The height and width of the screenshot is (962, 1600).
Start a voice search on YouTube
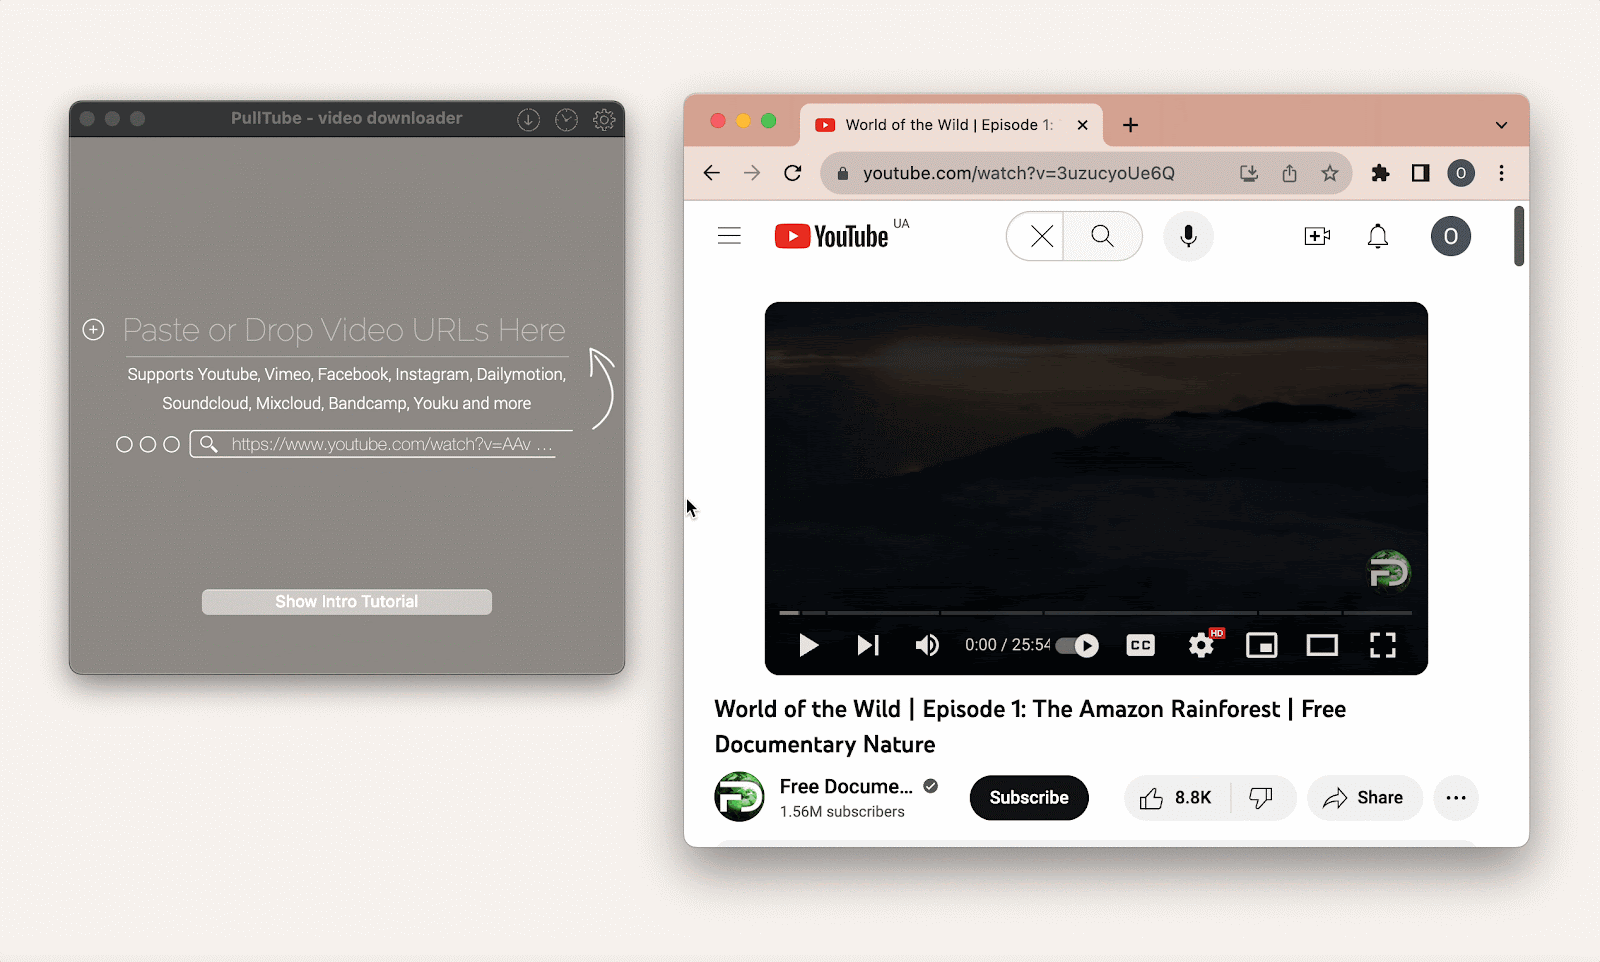click(x=1188, y=236)
